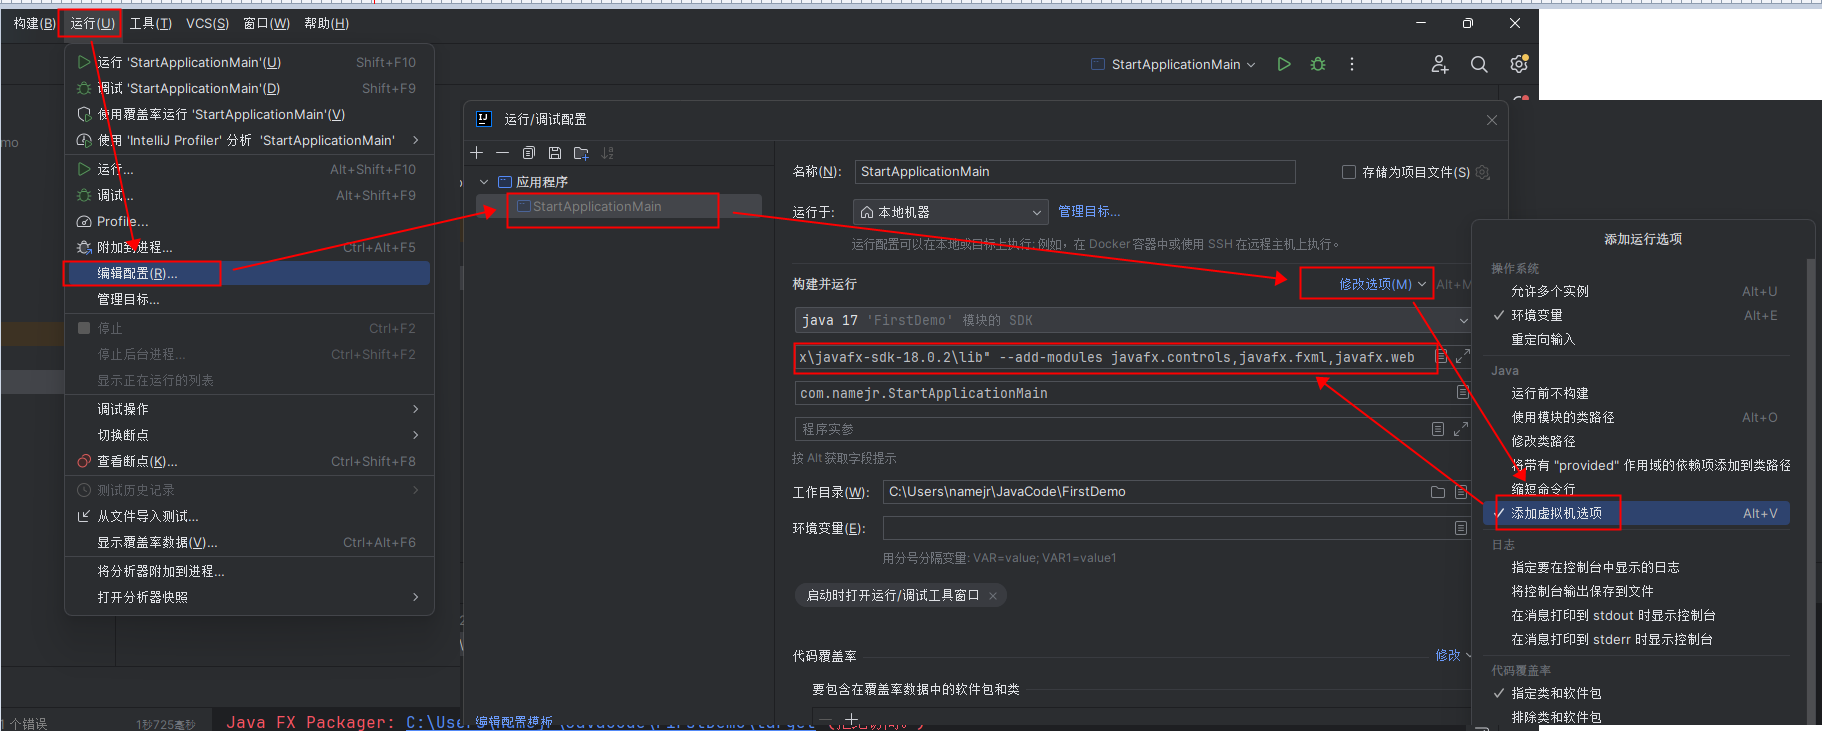Click the insert-macro icon in the 工作目录 field
This screenshot has width=1822, height=731.
(x=1461, y=492)
